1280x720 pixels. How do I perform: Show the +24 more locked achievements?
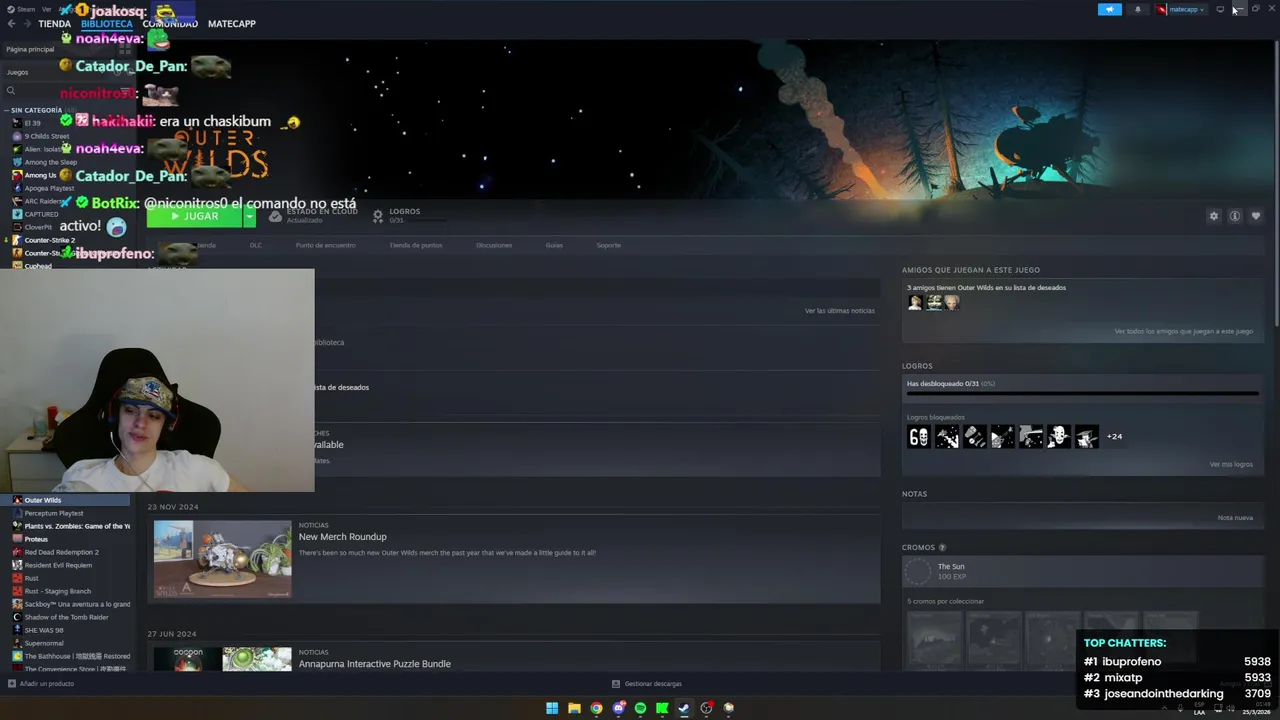click(x=1114, y=436)
